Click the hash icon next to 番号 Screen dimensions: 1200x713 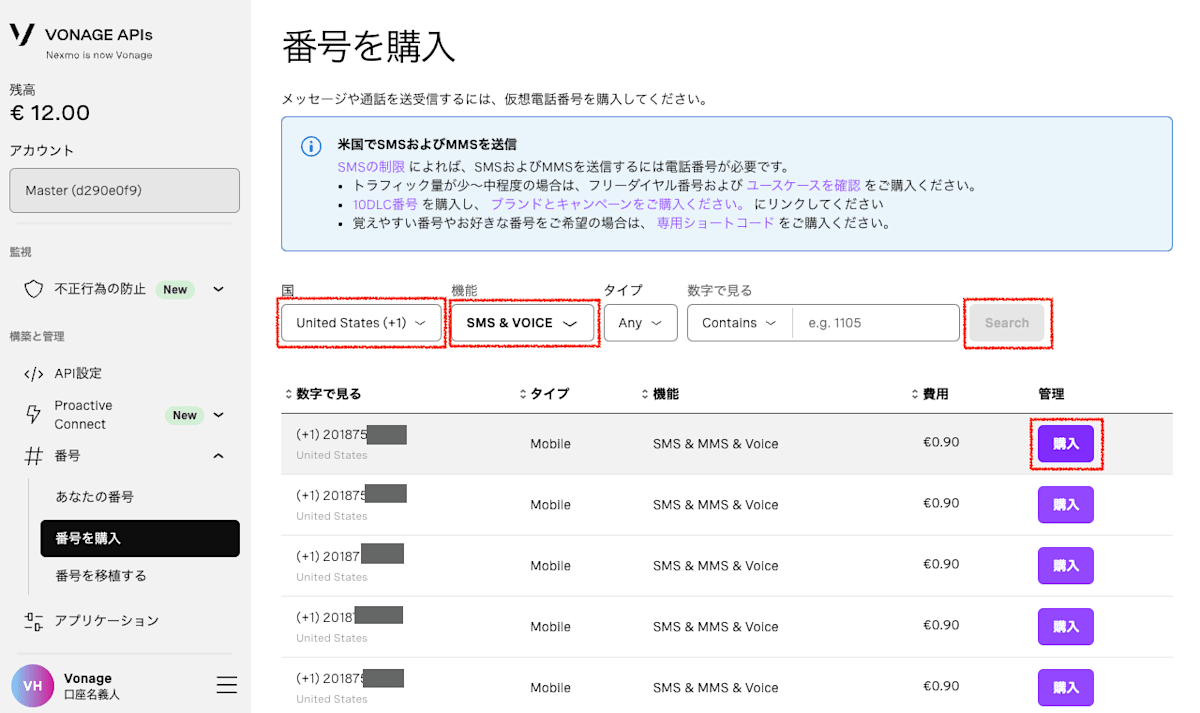point(34,456)
